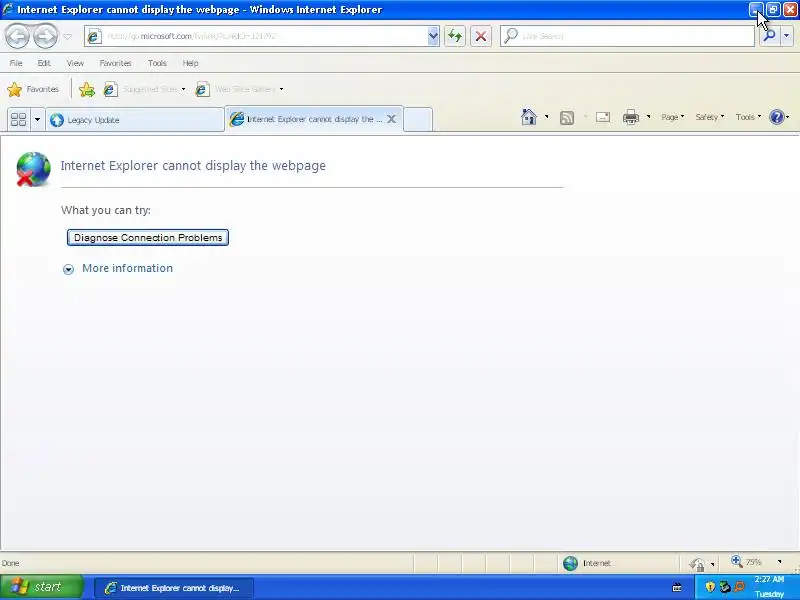Open the recent pages dropdown arrow
800x600 pixels.
[x=67, y=36]
